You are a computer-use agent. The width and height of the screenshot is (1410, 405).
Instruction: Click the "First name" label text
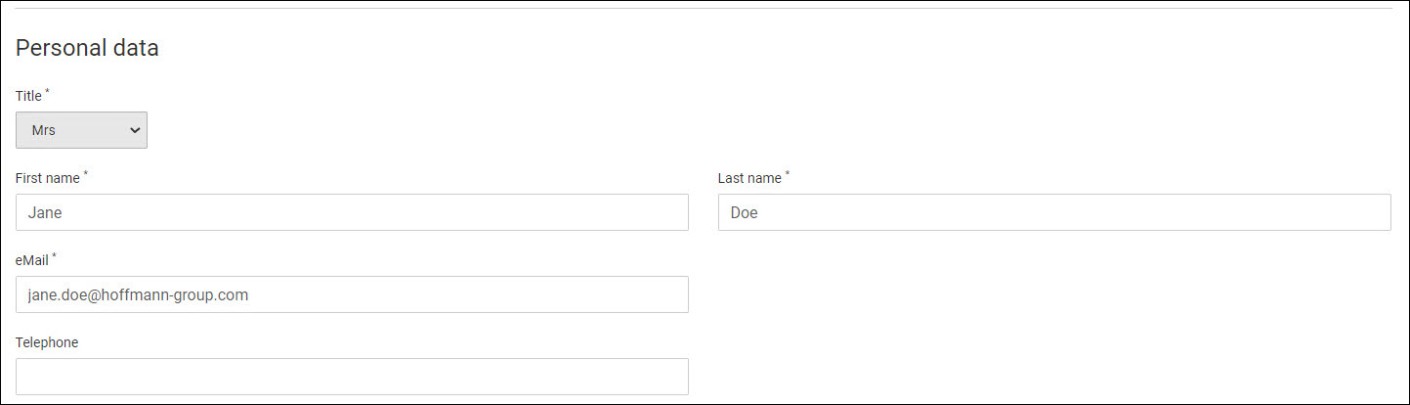[47, 179]
